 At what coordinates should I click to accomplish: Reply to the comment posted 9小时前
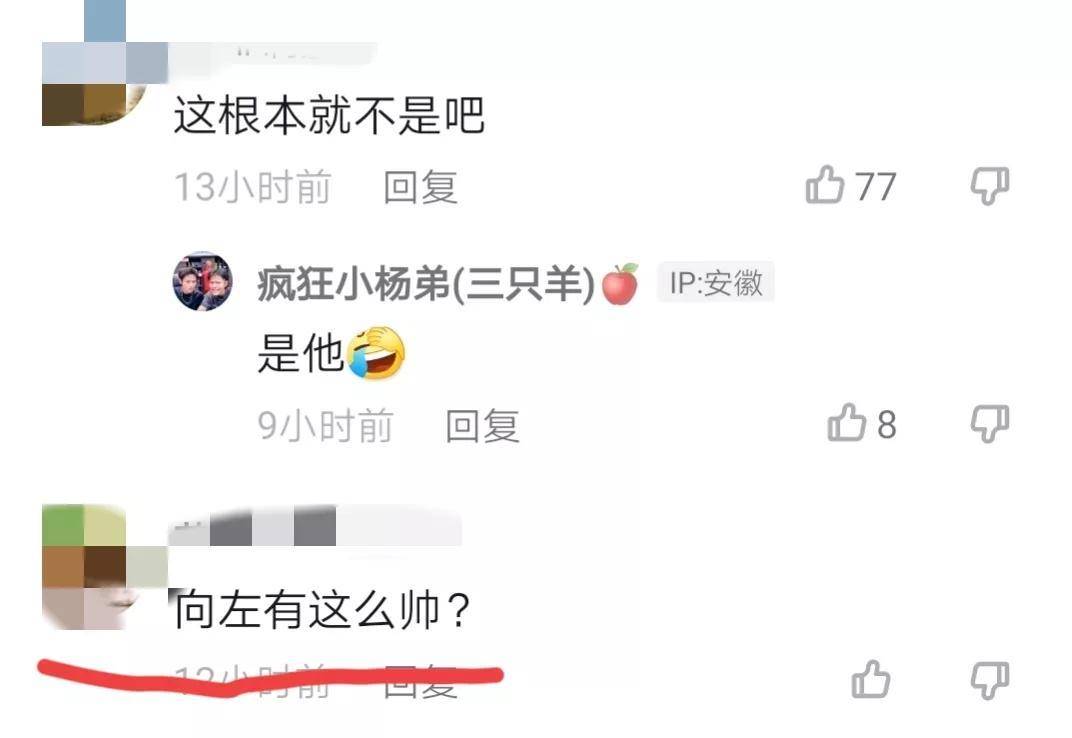click(482, 425)
